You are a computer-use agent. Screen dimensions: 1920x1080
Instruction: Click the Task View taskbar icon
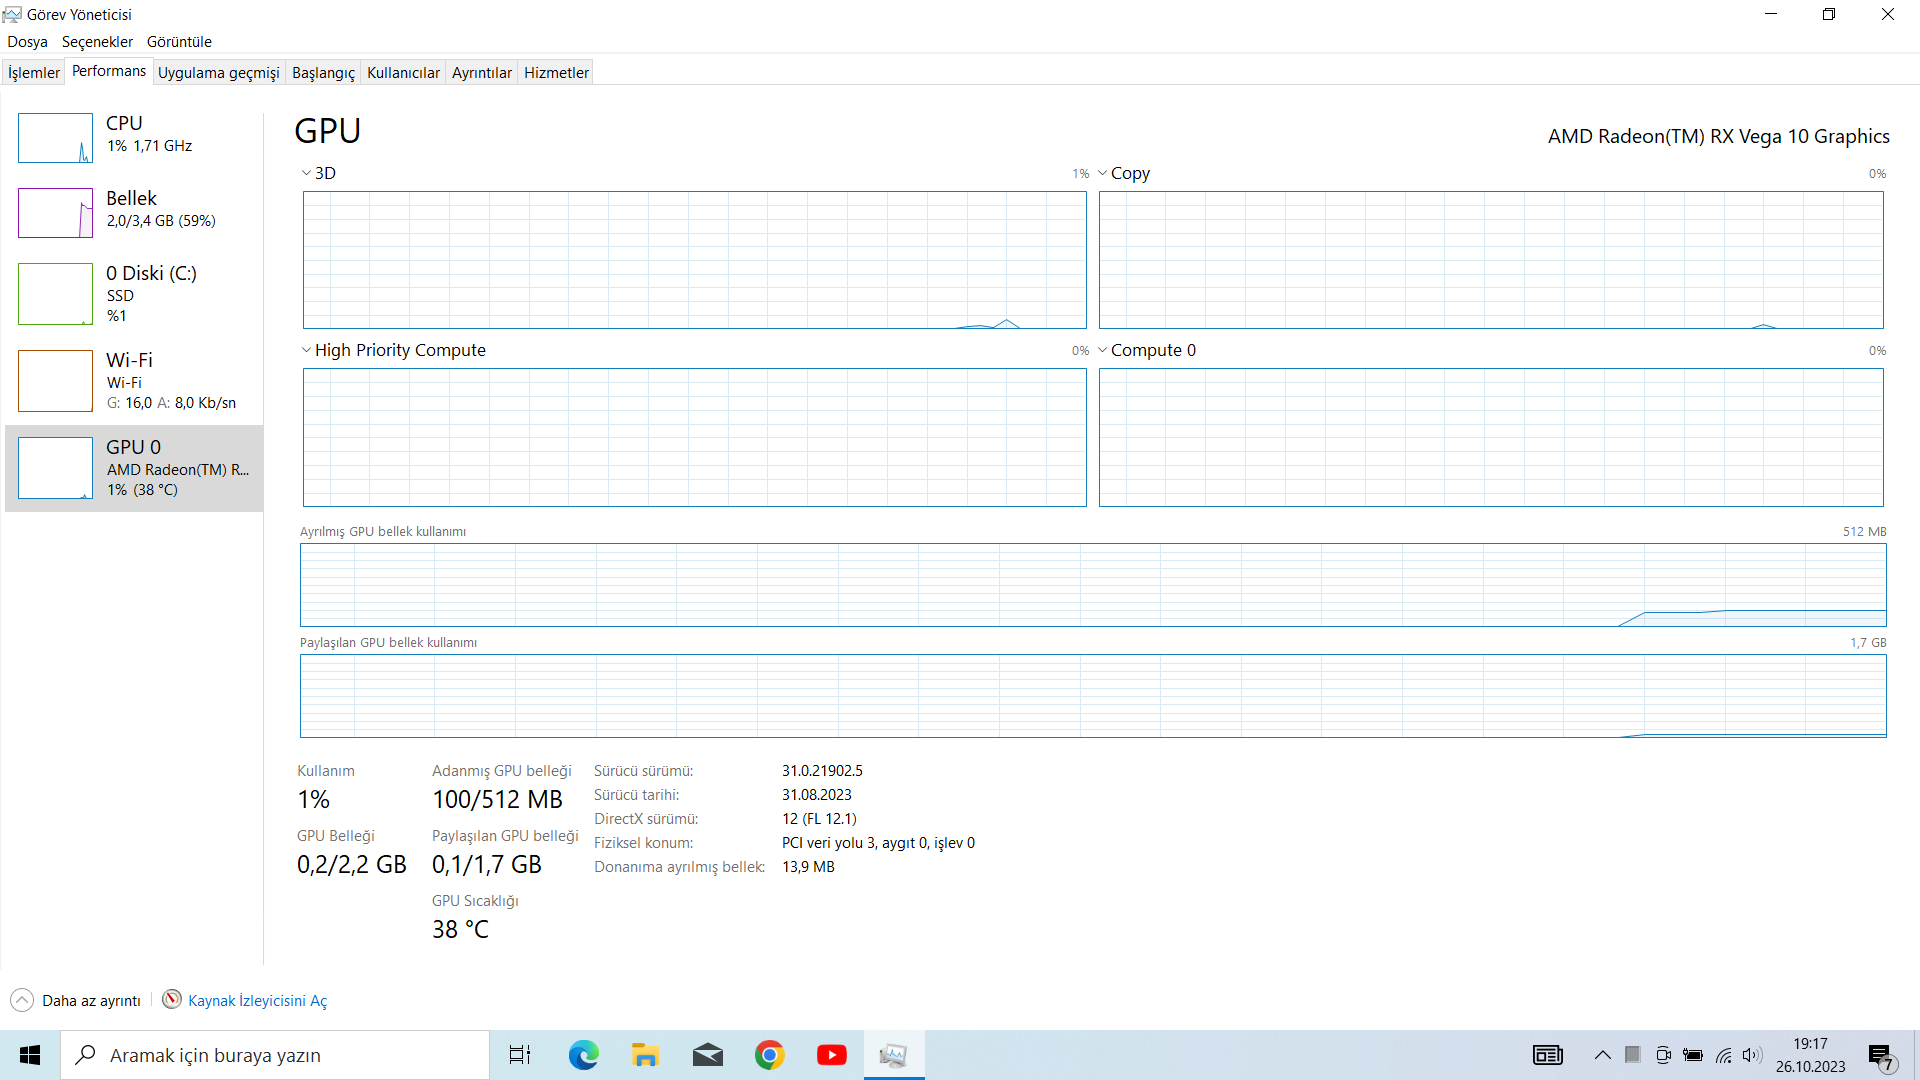click(x=520, y=1055)
